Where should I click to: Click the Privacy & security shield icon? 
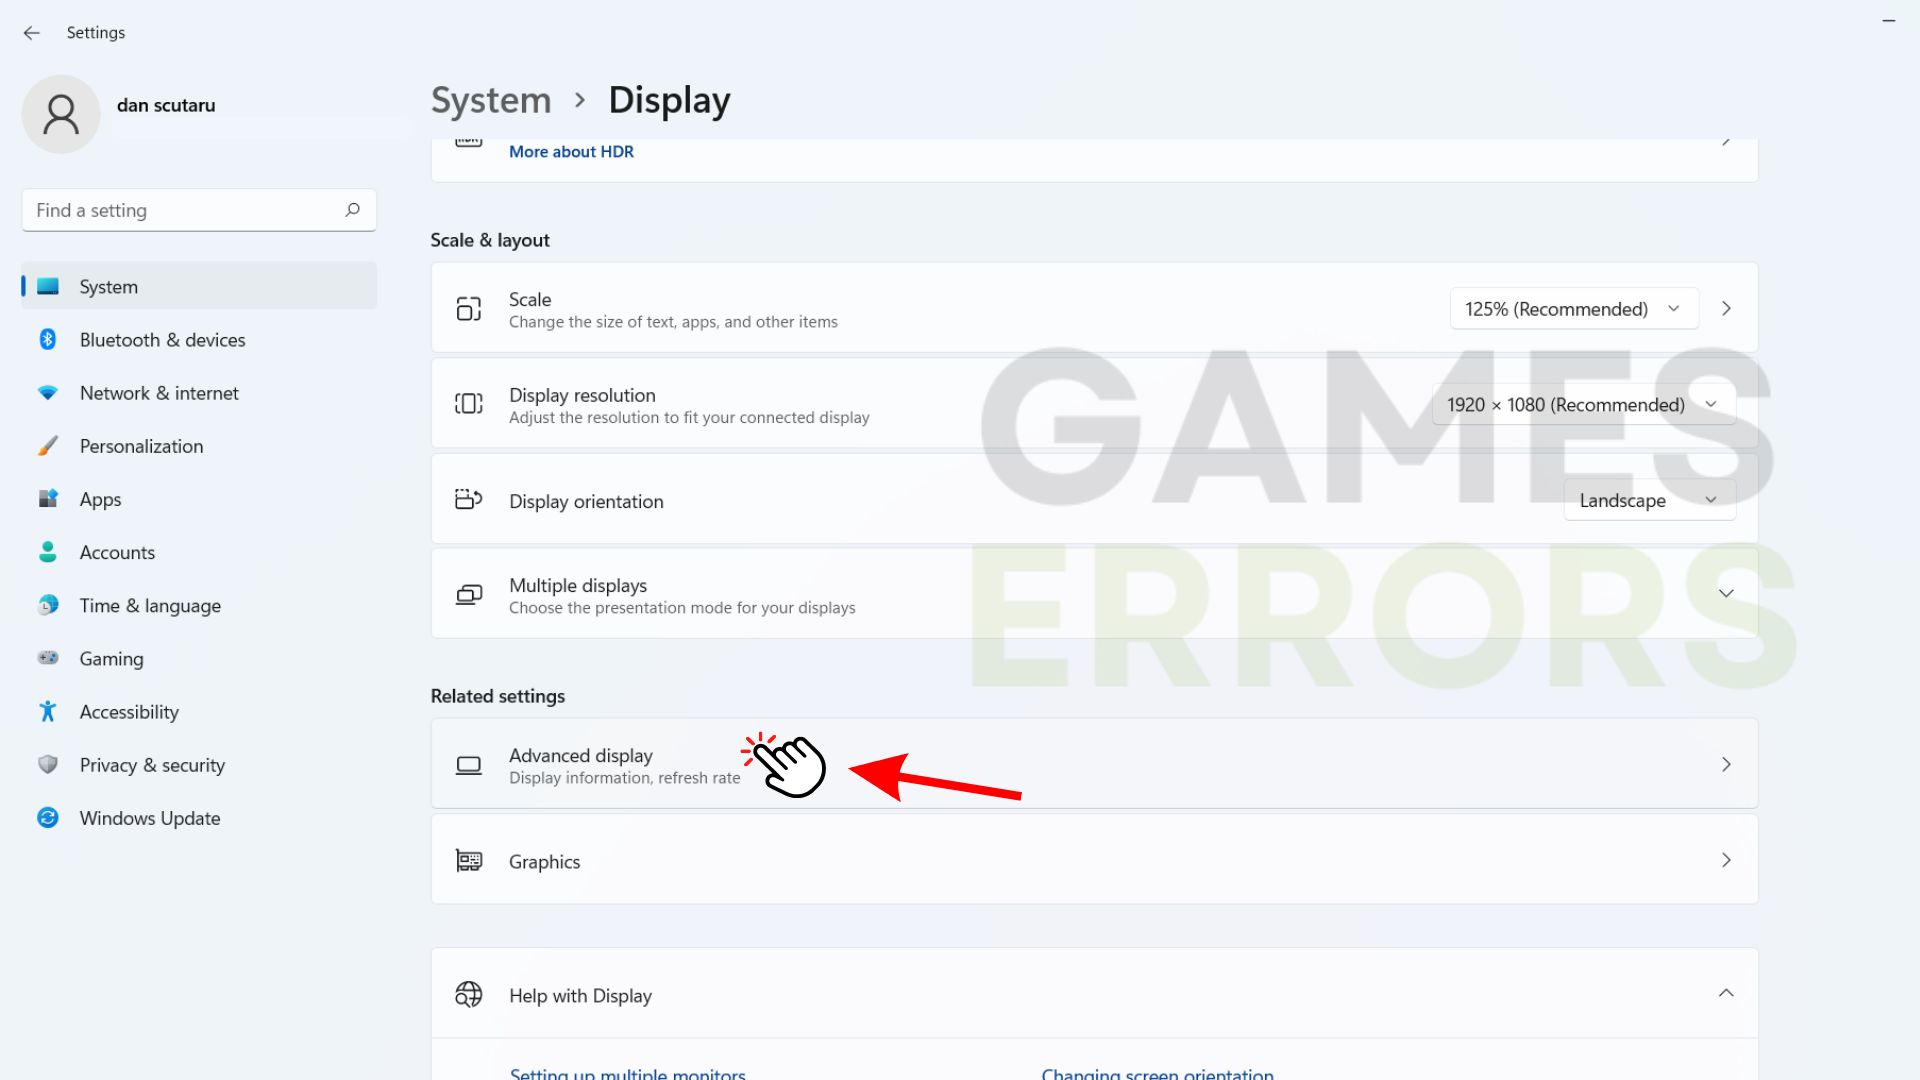click(x=48, y=765)
